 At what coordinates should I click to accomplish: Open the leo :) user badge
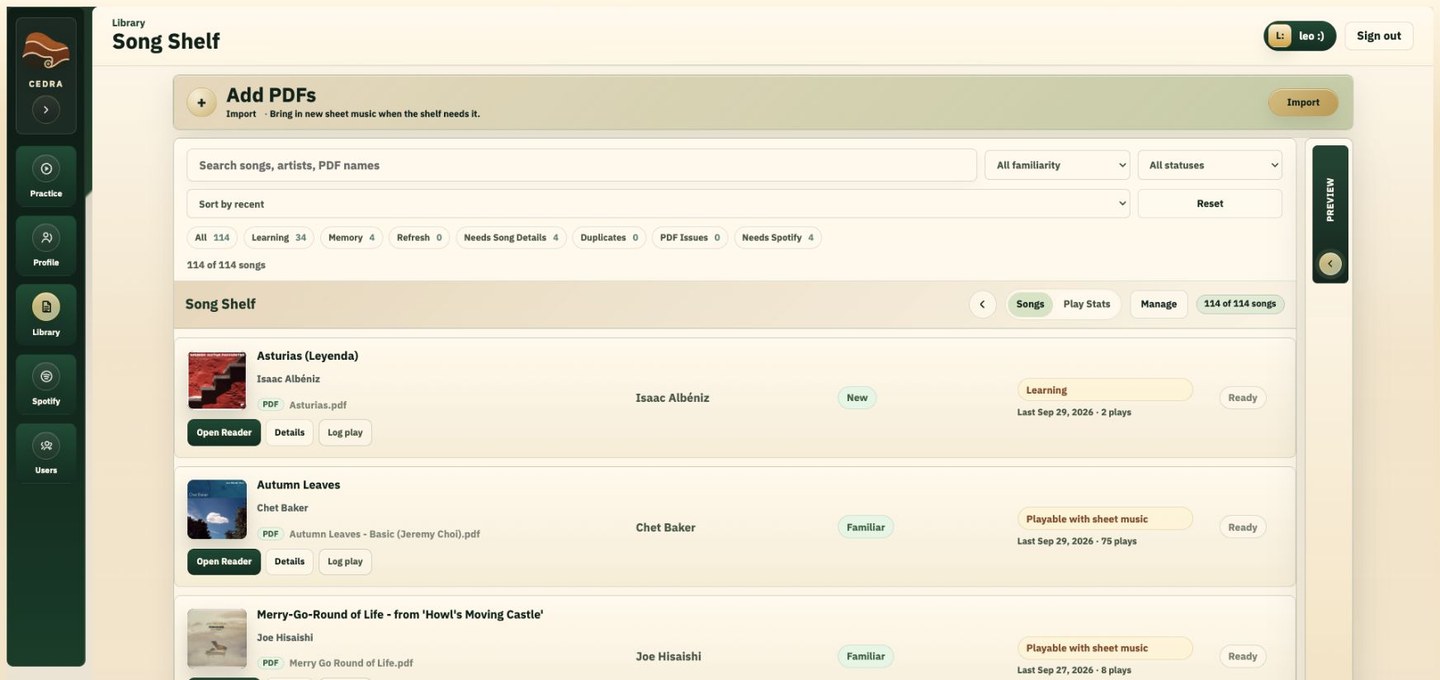pos(1299,36)
